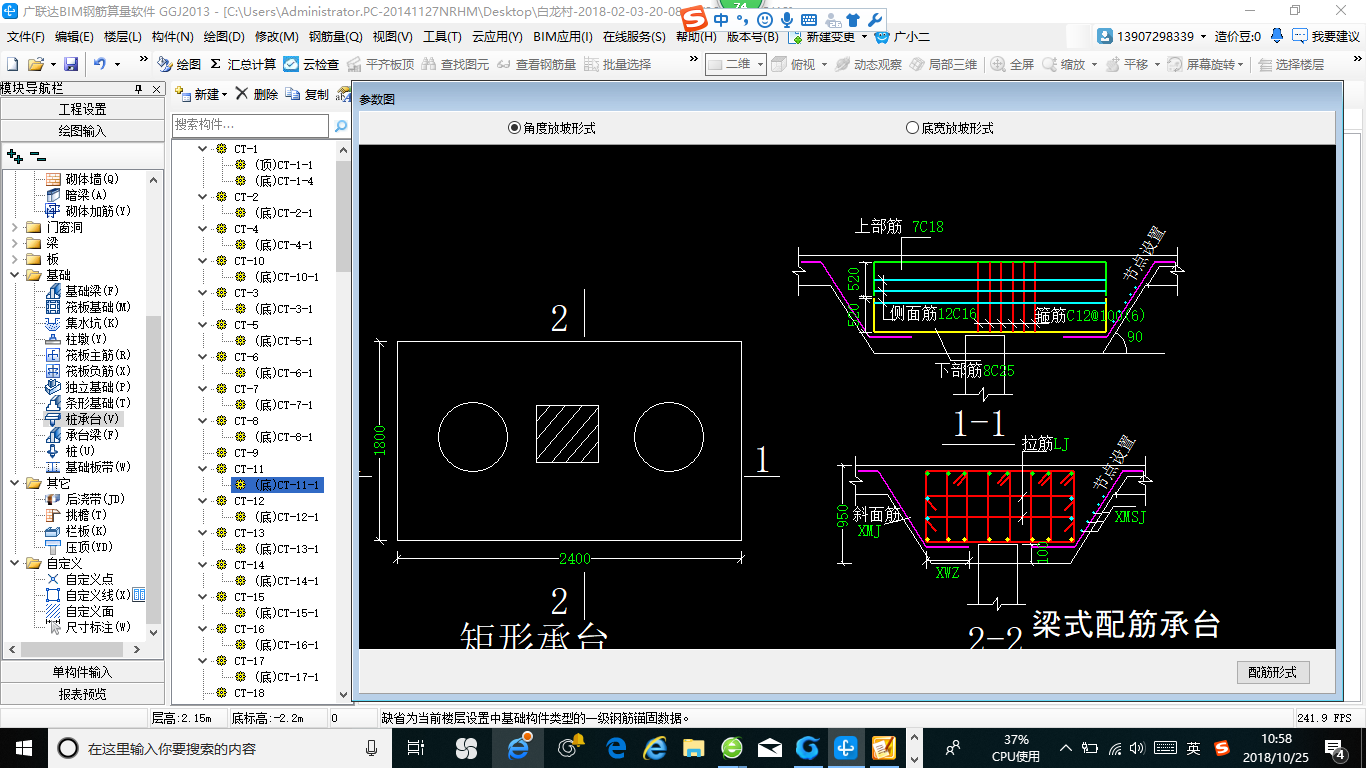1366x768 pixels.
Task: Collapse the 基础 folder node
Action: coord(15,275)
